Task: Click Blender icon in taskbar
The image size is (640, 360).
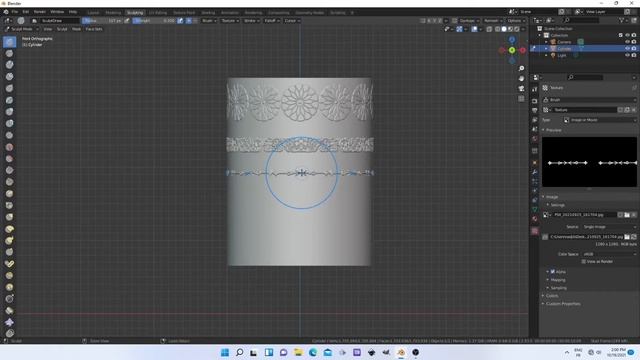Action: pos(401,353)
